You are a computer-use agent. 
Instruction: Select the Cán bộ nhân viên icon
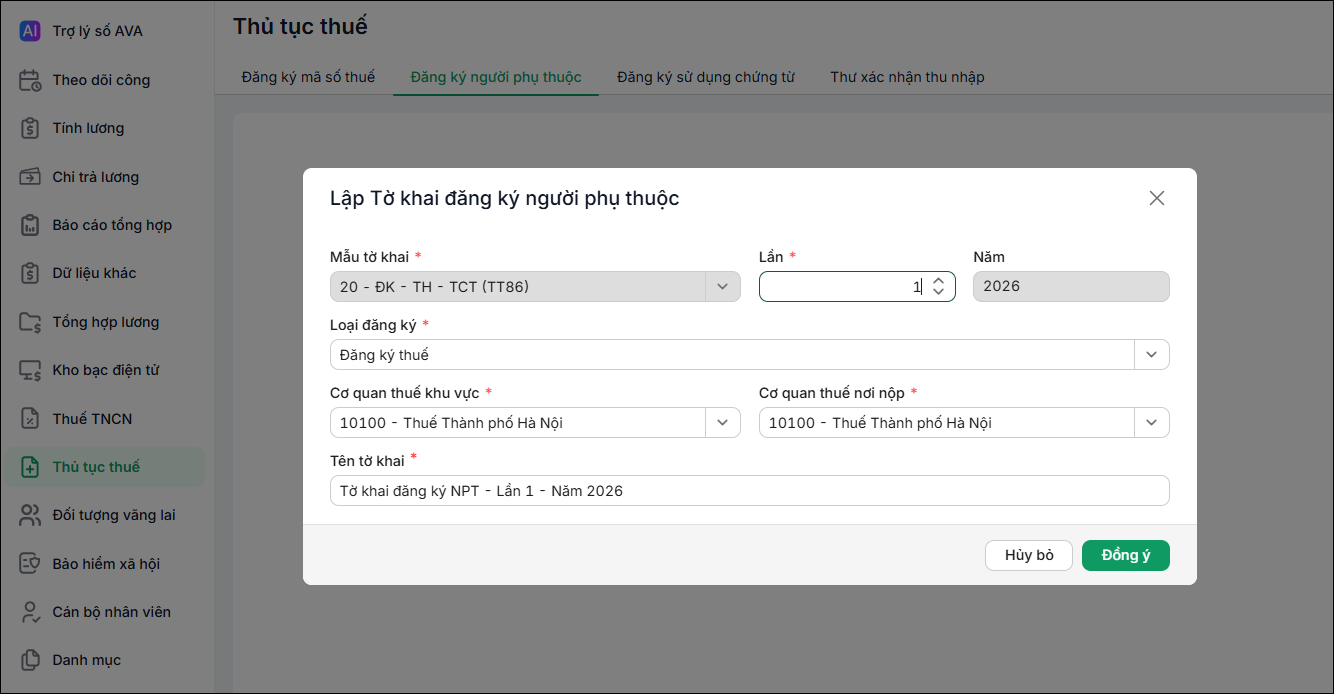[30, 612]
